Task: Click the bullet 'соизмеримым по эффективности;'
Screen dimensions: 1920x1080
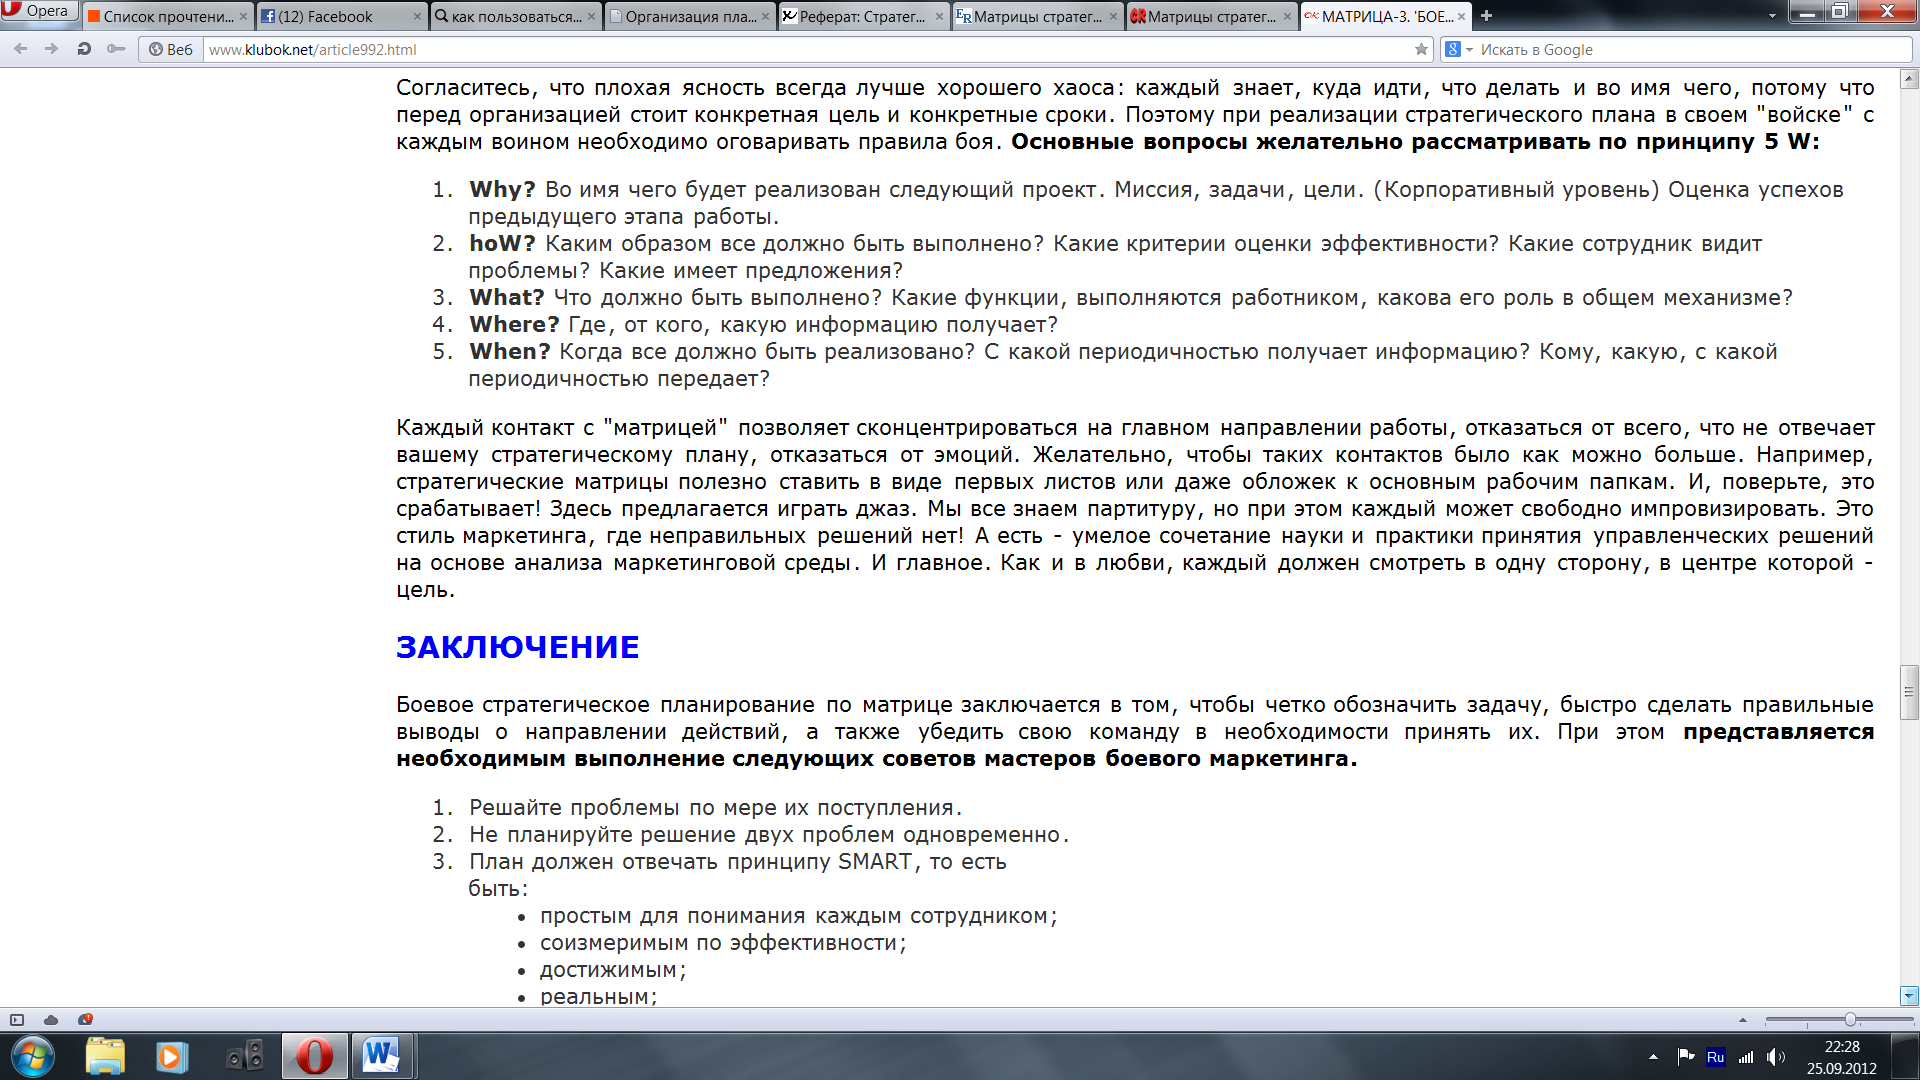Action: tap(723, 943)
